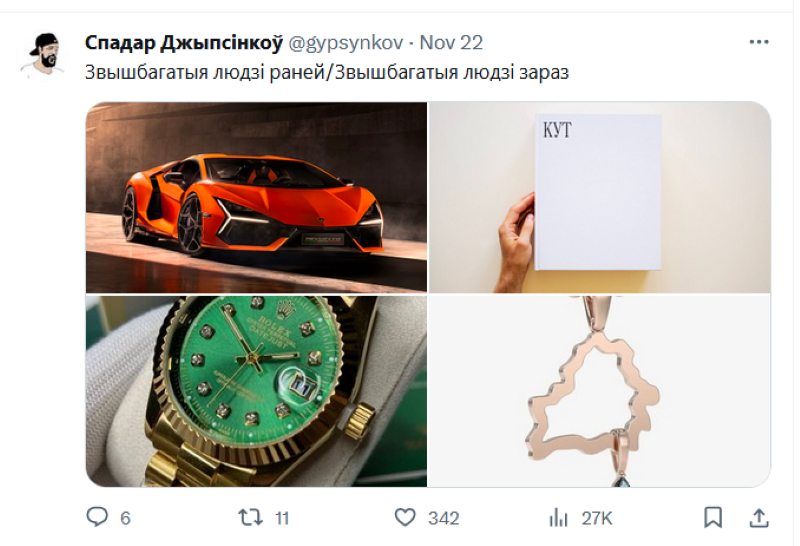This screenshot has width=800, height=546.
Task: Bookmark this tweet
Action: tap(712, 517)
